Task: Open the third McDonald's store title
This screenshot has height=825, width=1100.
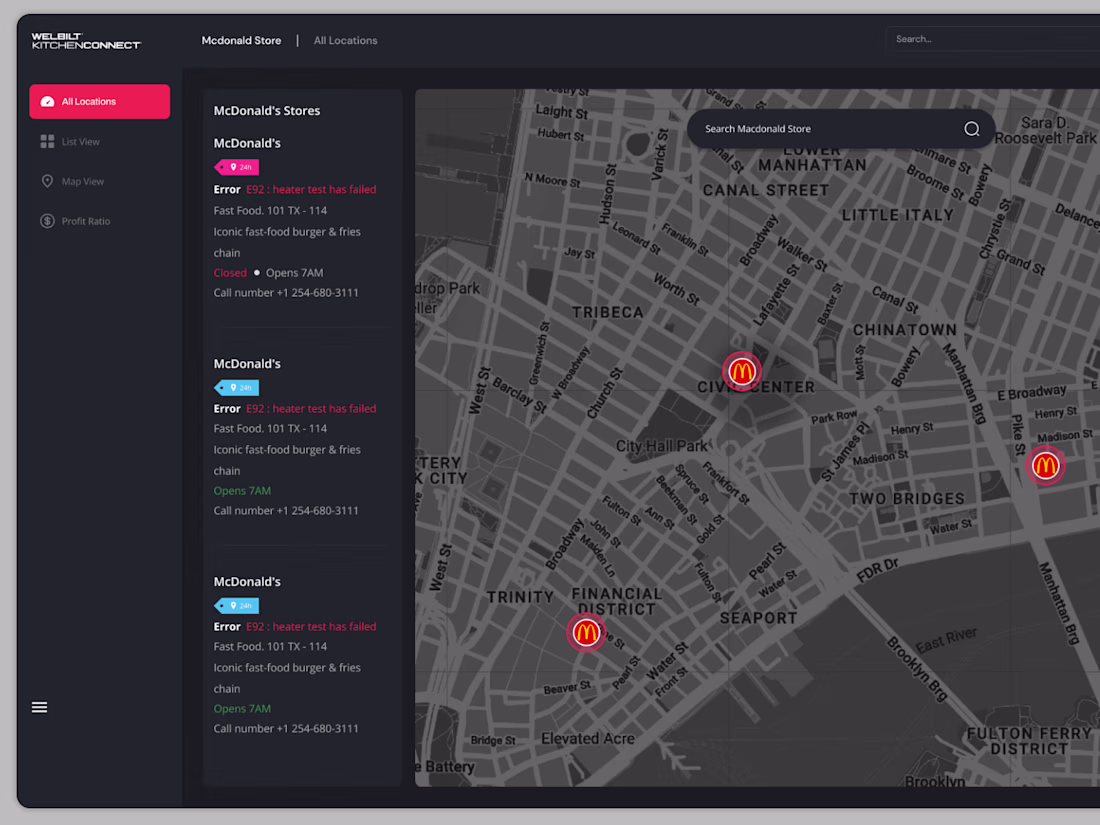Action: pos(247,582)
